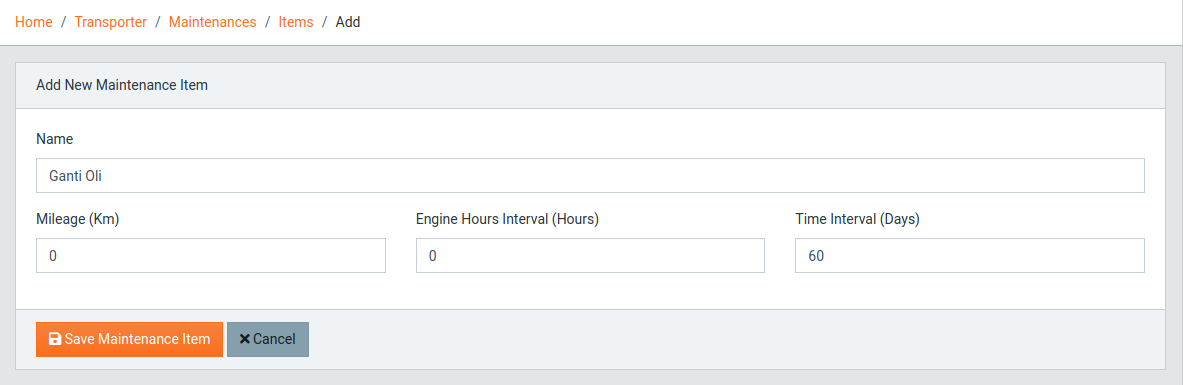Cancel adding the maintenance item
1183x385 pixels.
tap(268, 340)
